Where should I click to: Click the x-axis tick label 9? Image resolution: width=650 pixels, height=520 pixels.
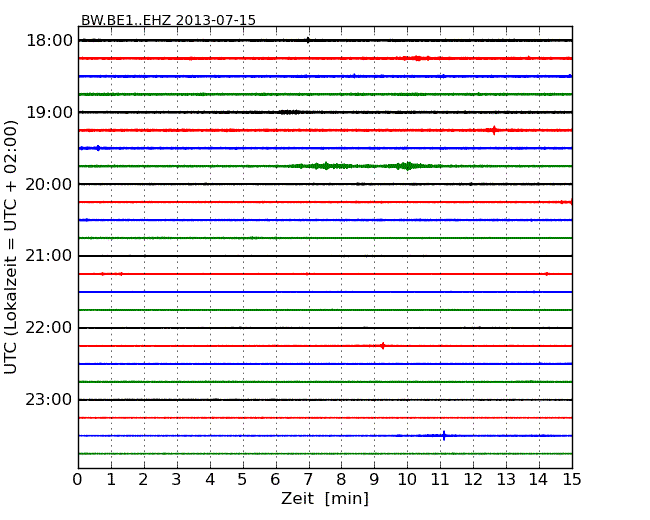point(374,480)
